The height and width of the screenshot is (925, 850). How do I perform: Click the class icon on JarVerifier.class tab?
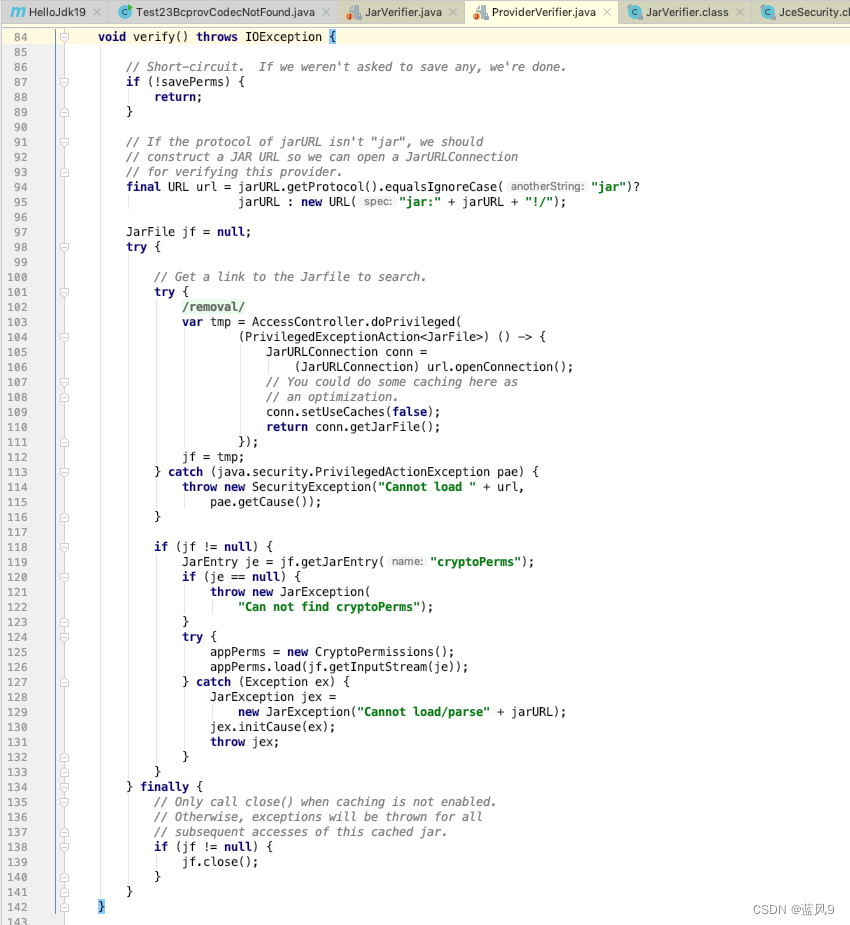pos(635,12)
